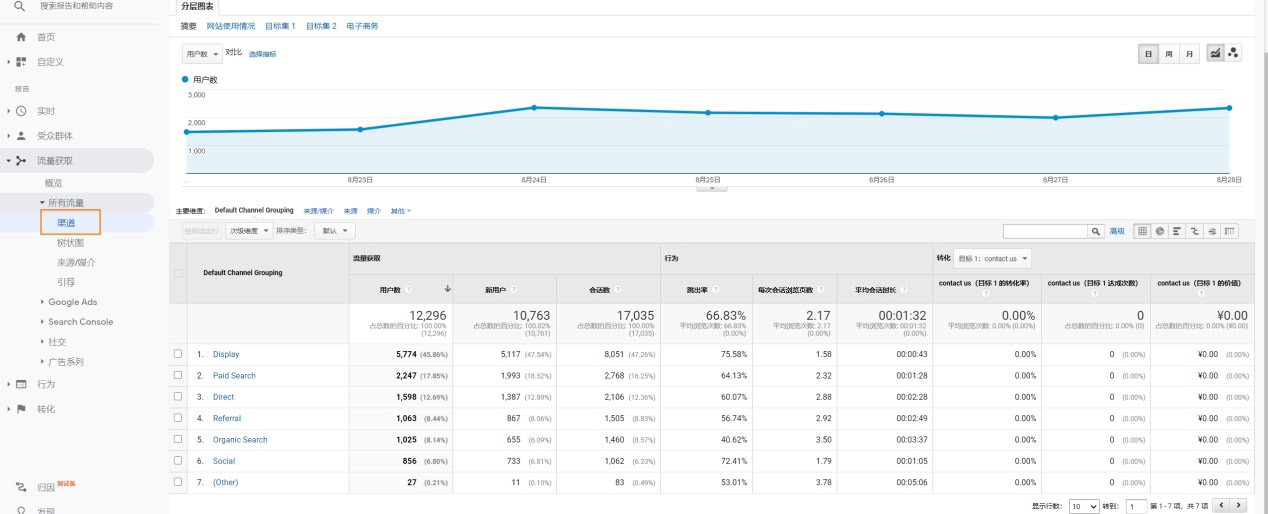Screen dimensions: 1268x514
Task: Check the Display row checkbox
Action: click(x=179, y=354)
